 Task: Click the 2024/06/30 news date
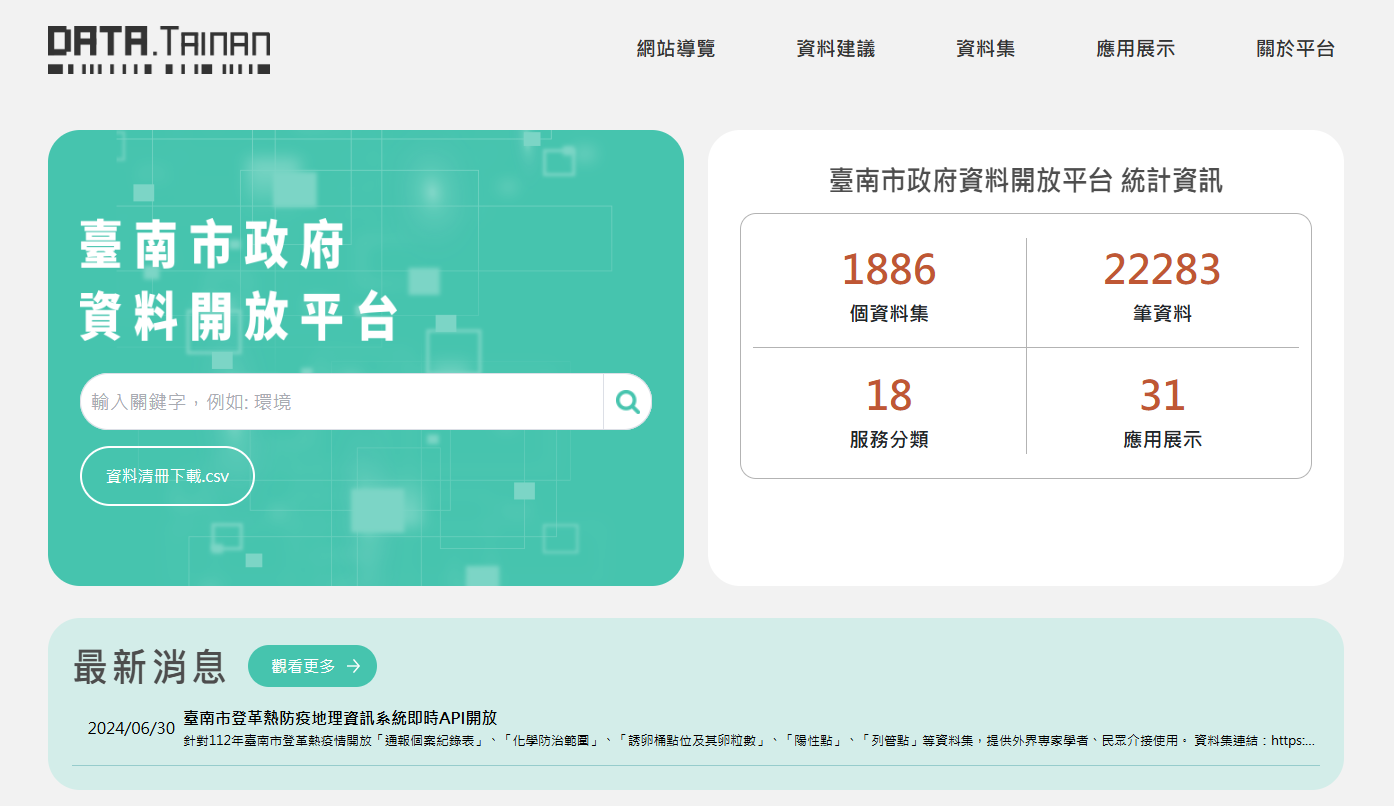tap(131, 728)
